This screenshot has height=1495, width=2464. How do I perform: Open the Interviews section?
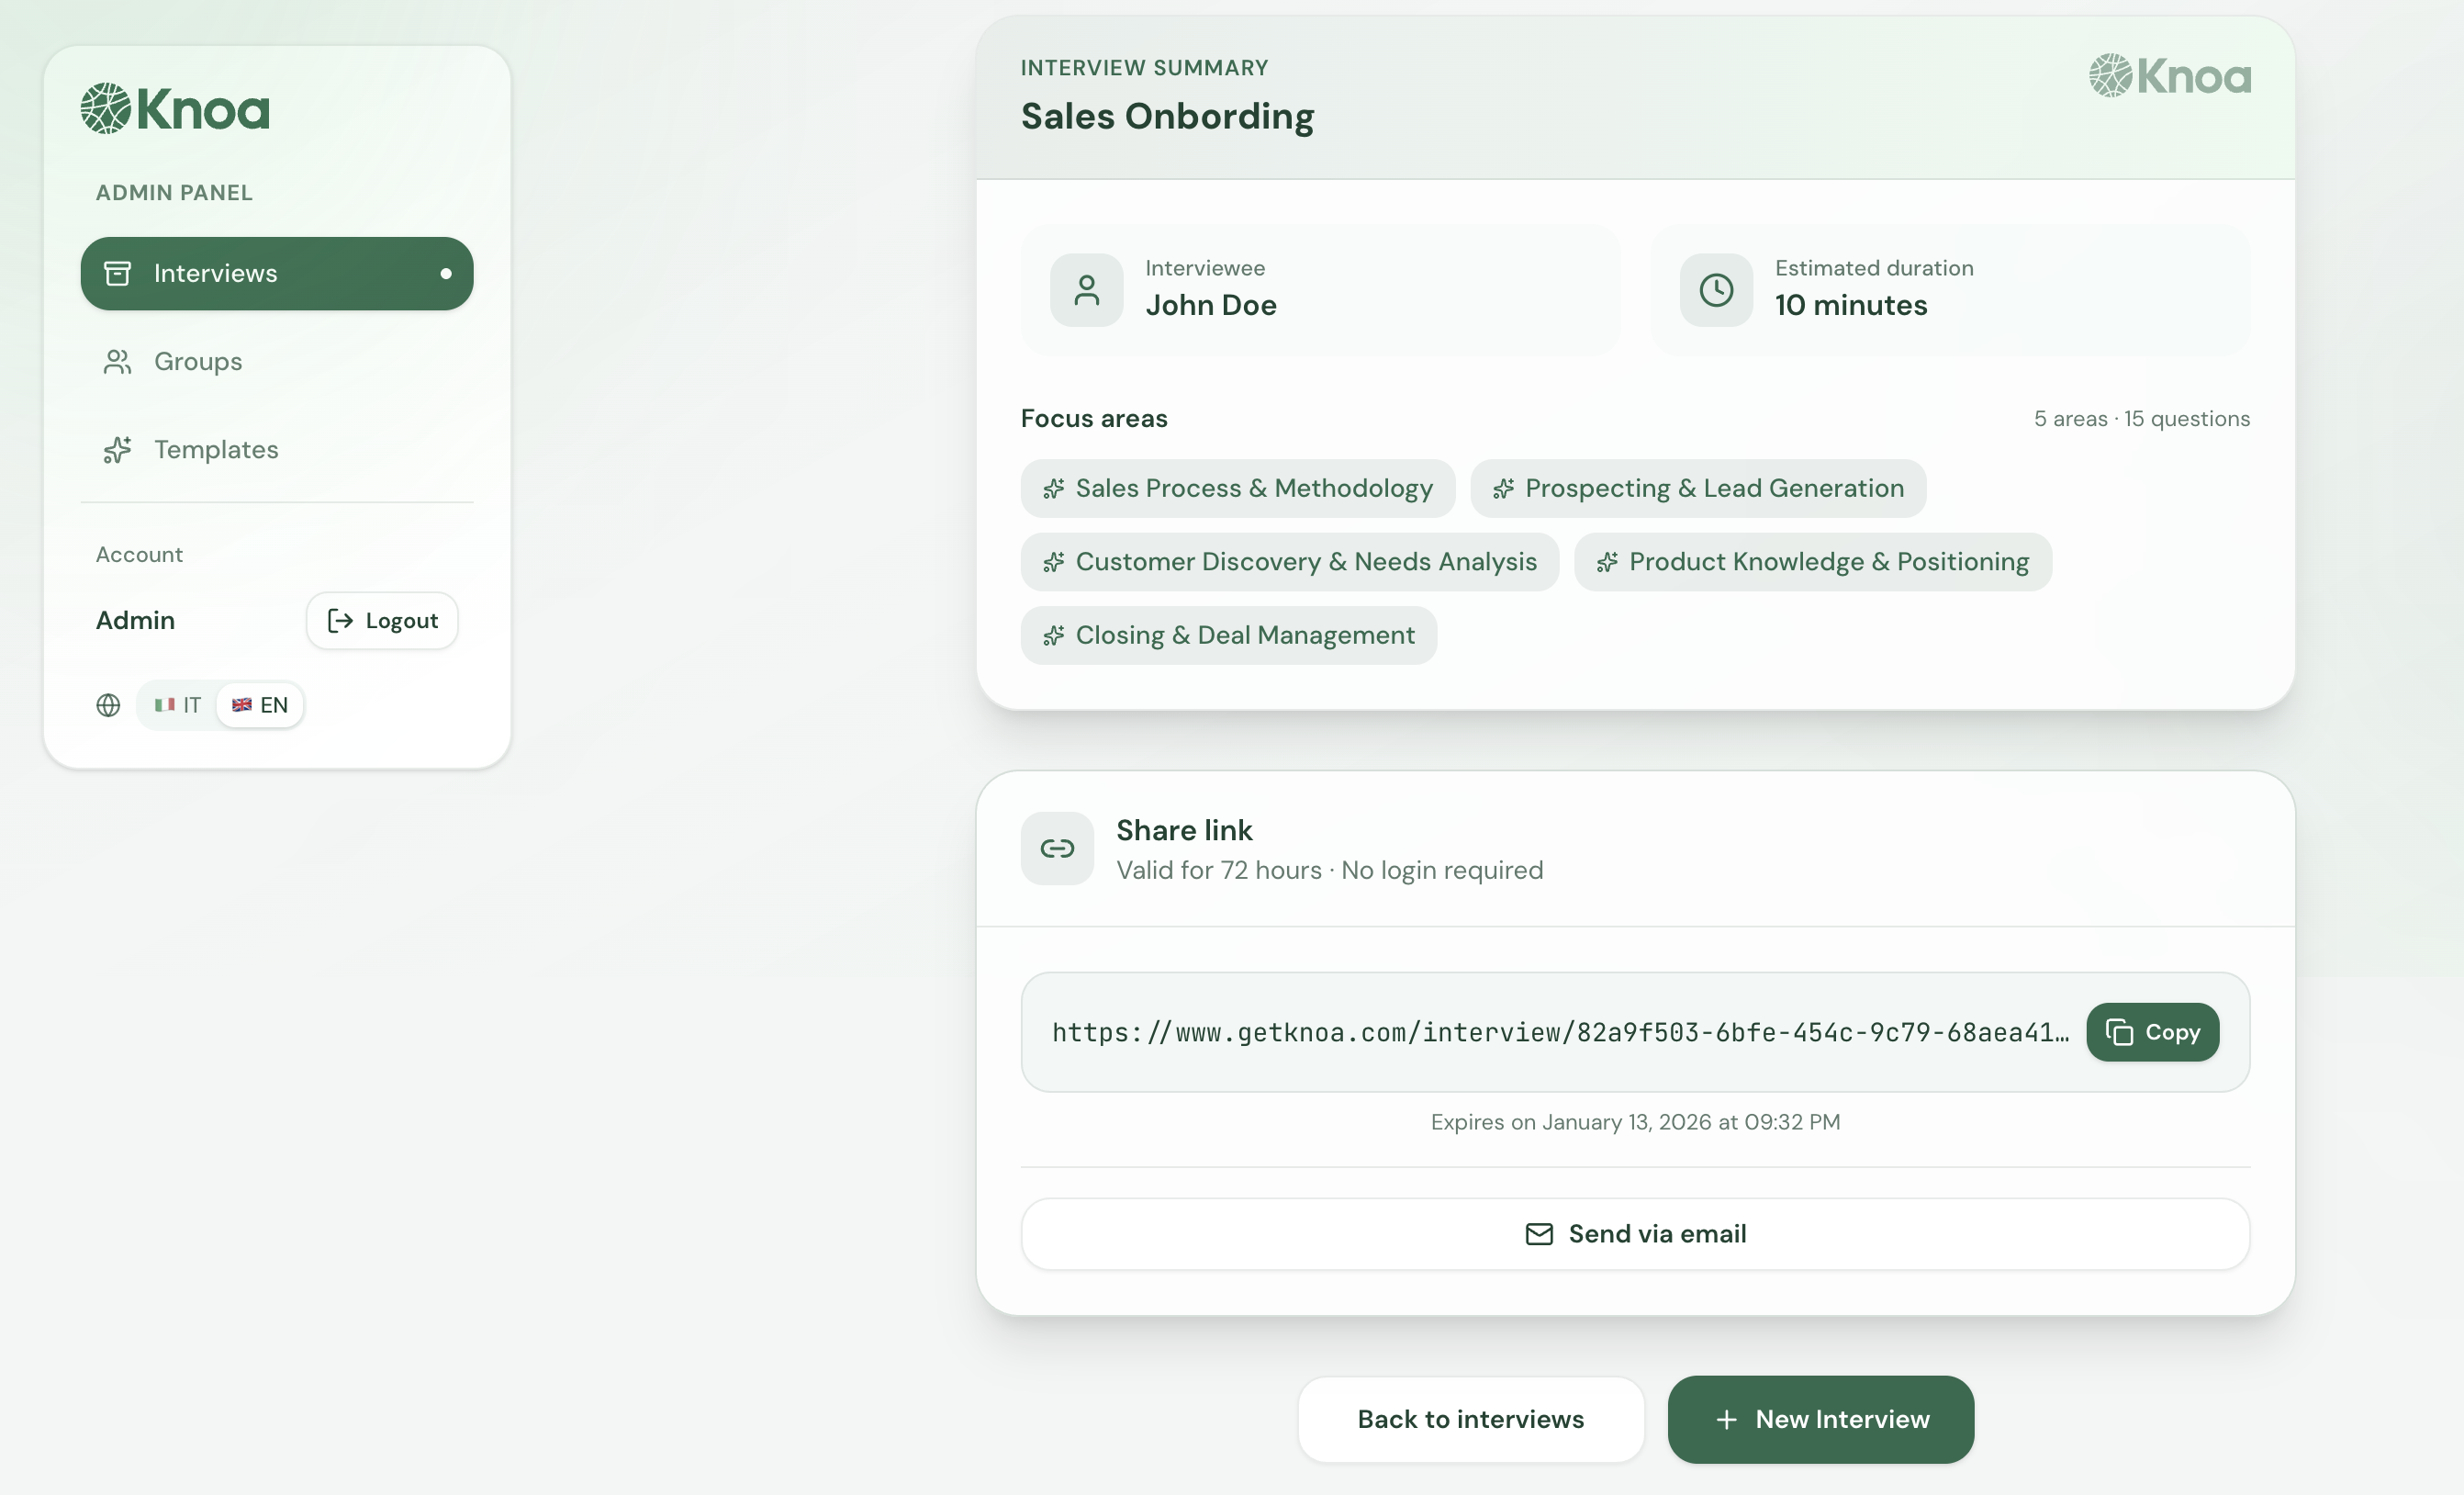[x=215, y=272]
